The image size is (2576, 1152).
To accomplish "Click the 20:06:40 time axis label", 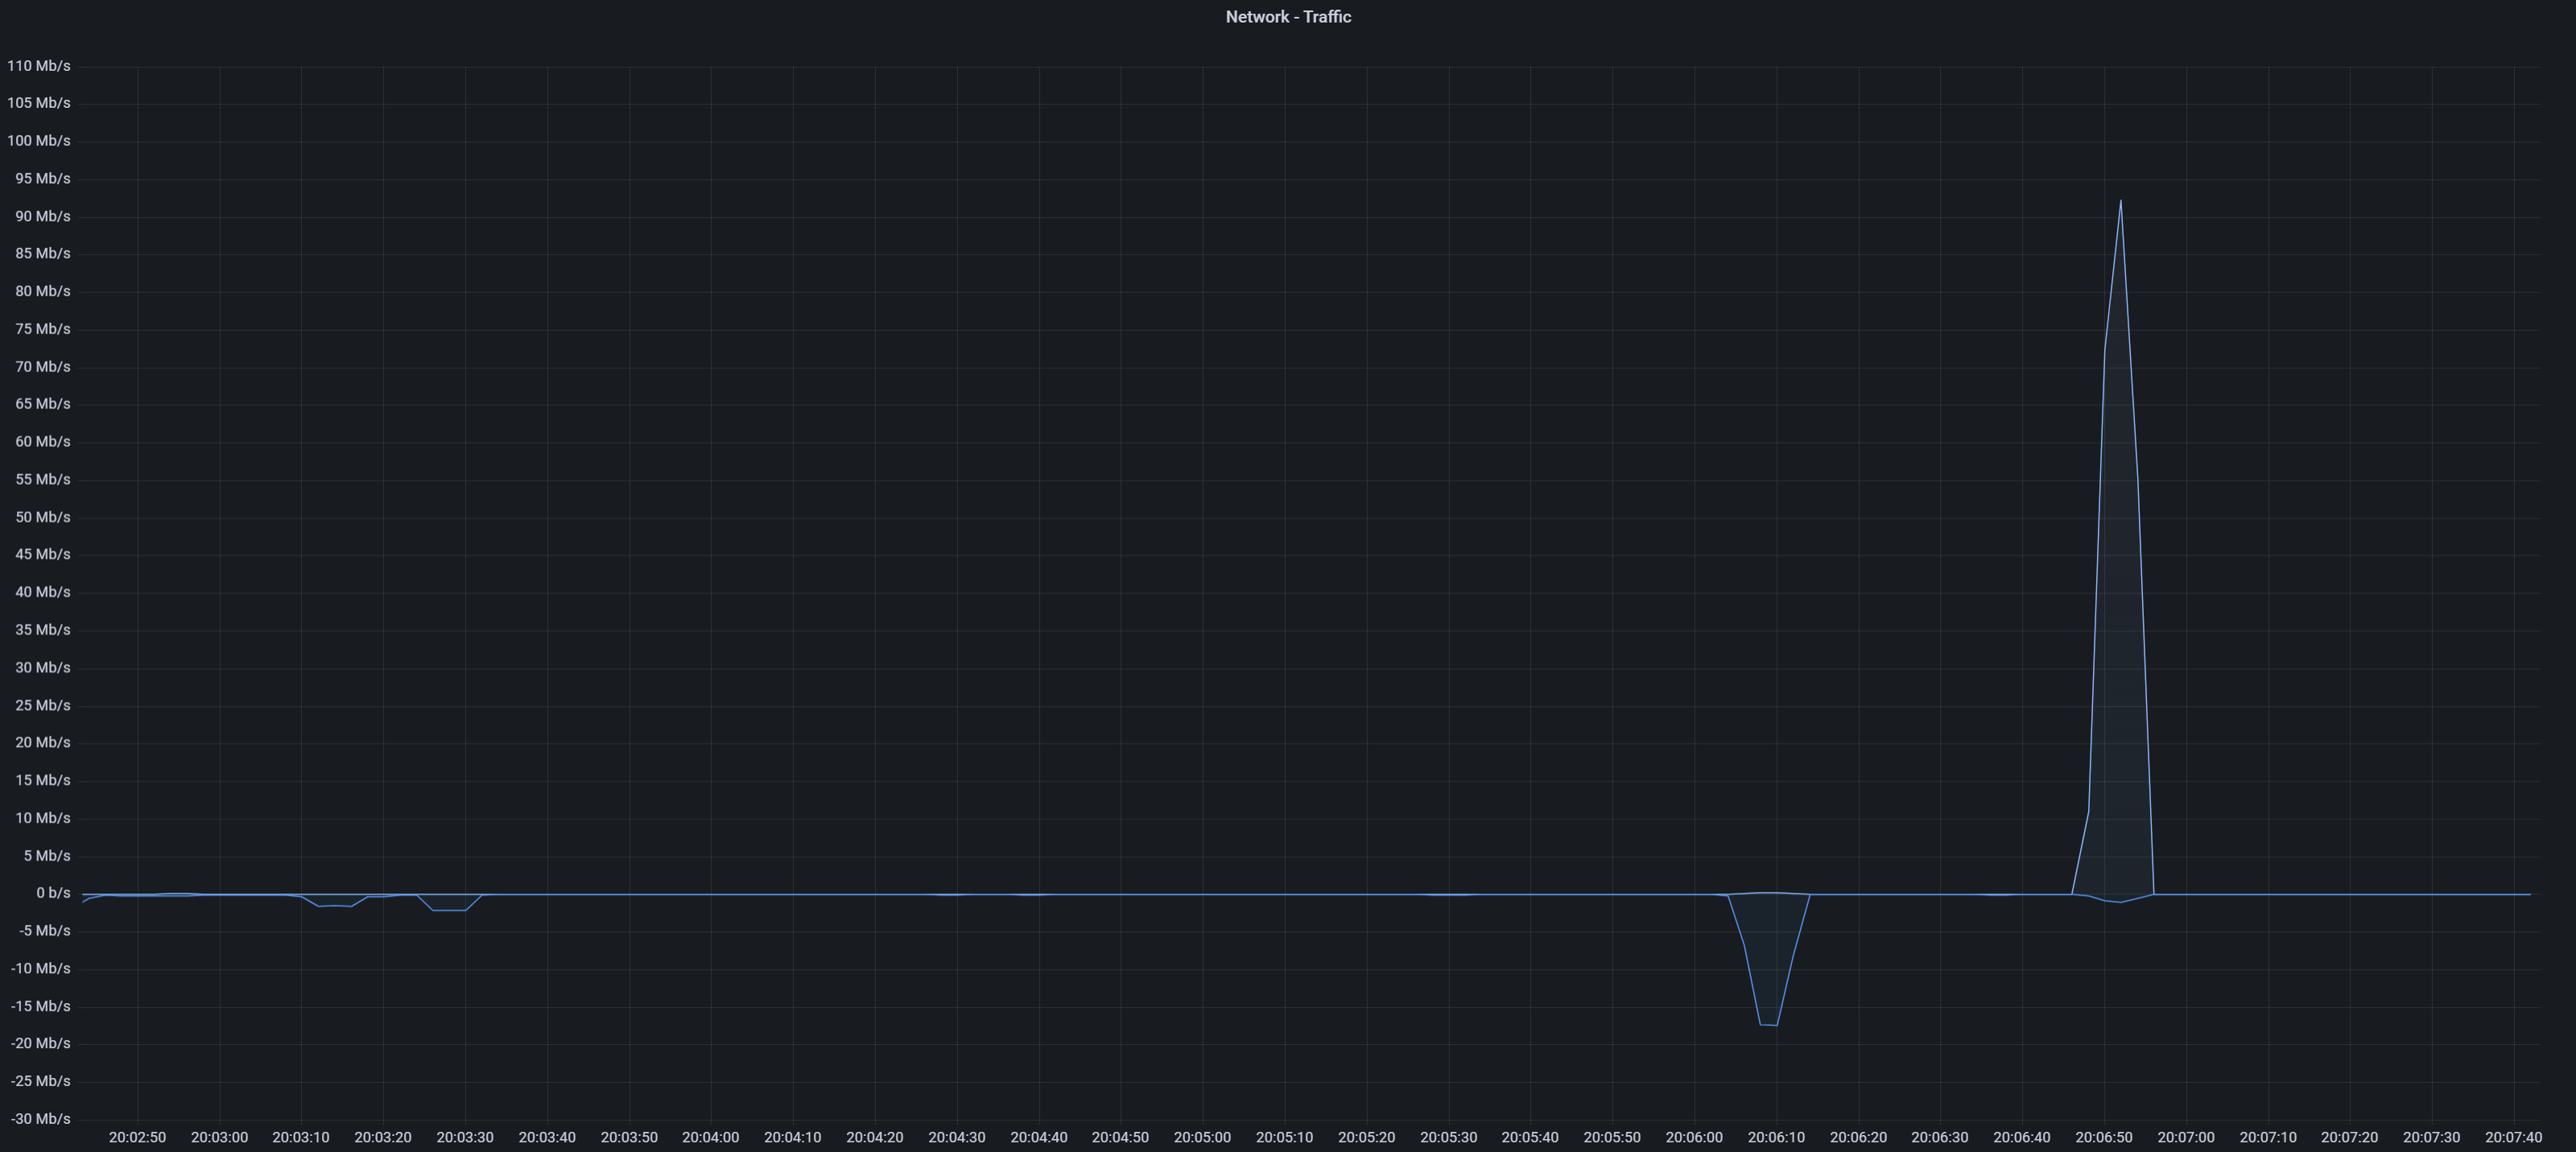I will point(2022,1138).
